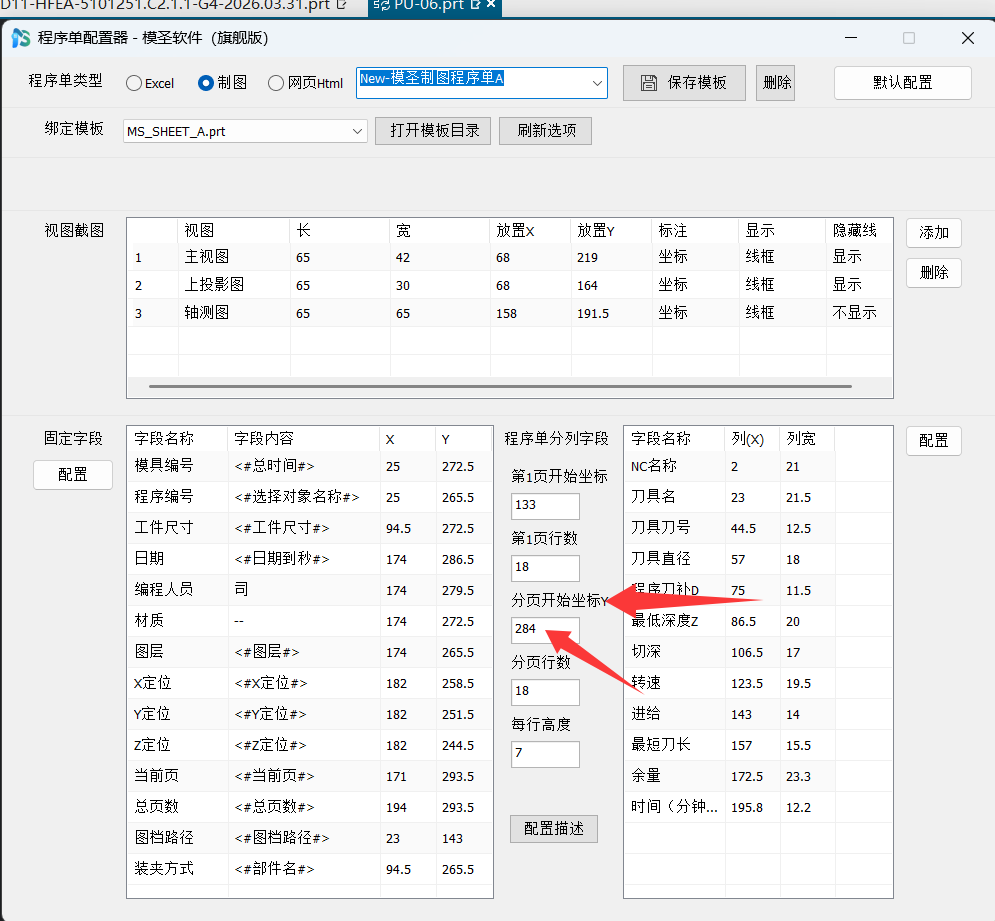Click the 打开模板目录 button

(x=433, y=131)
